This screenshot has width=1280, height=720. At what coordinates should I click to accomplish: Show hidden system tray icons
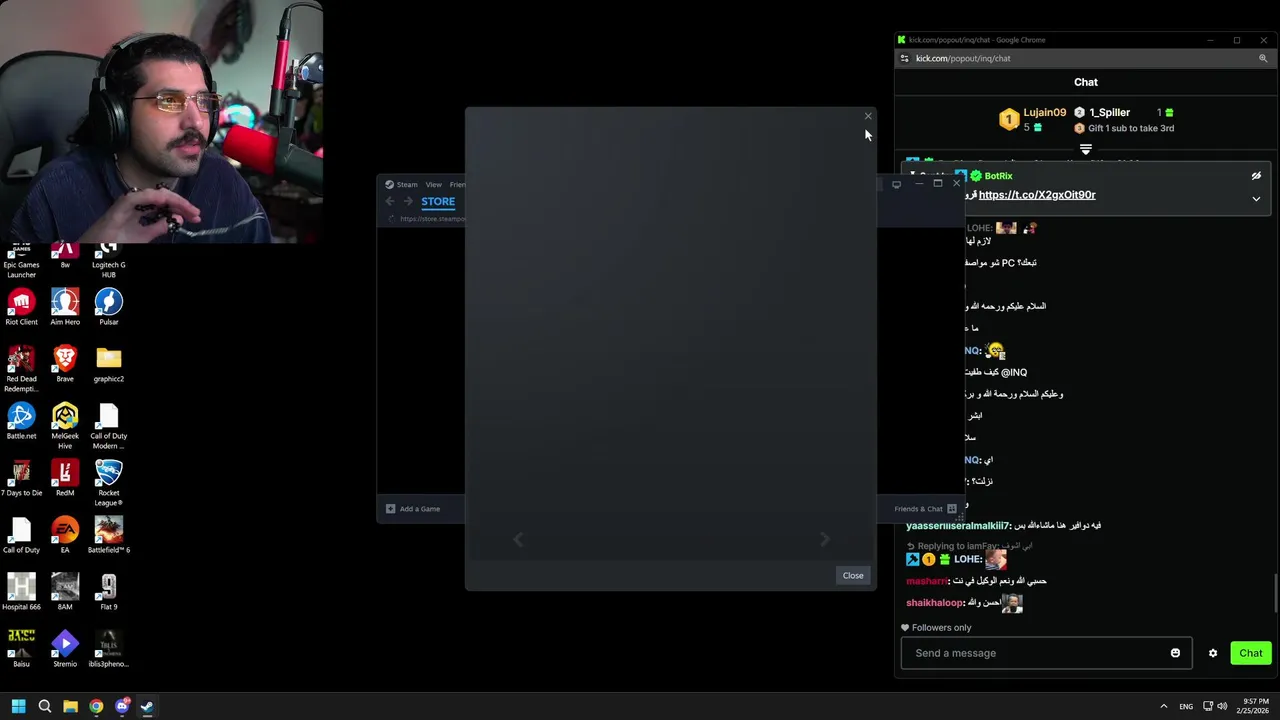1163,707
